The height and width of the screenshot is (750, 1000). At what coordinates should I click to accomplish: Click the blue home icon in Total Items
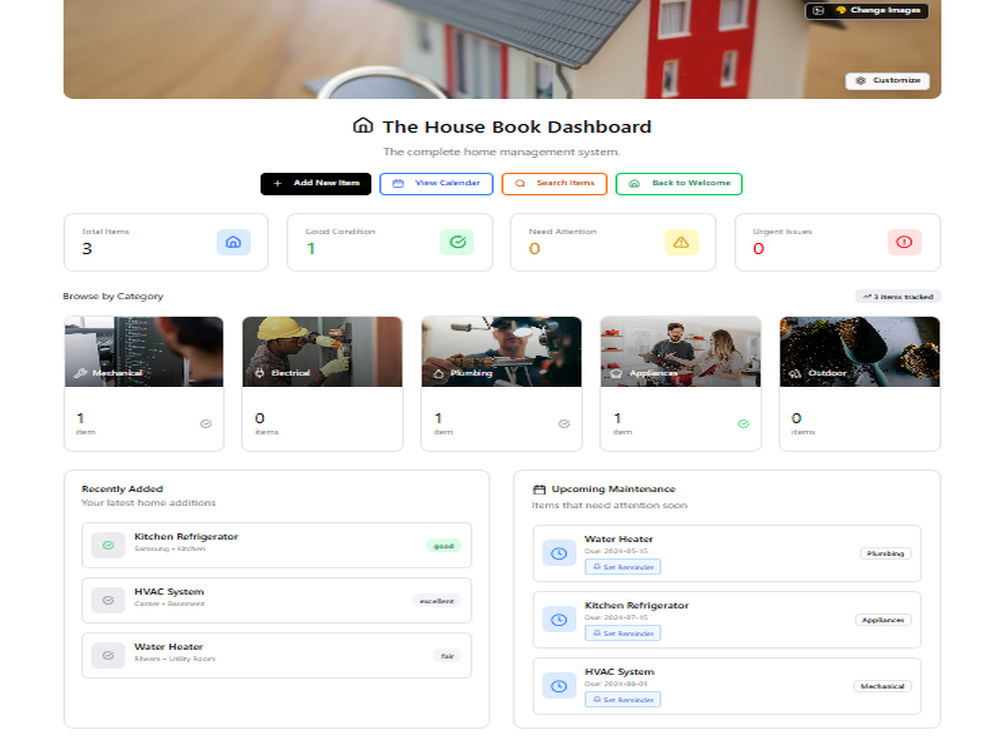233,242
